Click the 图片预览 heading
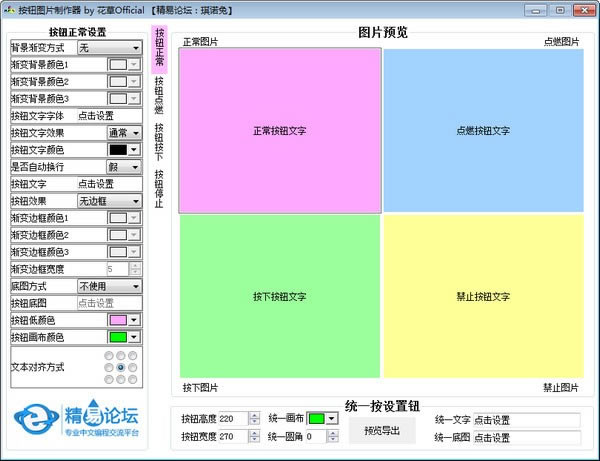600x461 pixels. pyautogui.click(x=383, y=32)
